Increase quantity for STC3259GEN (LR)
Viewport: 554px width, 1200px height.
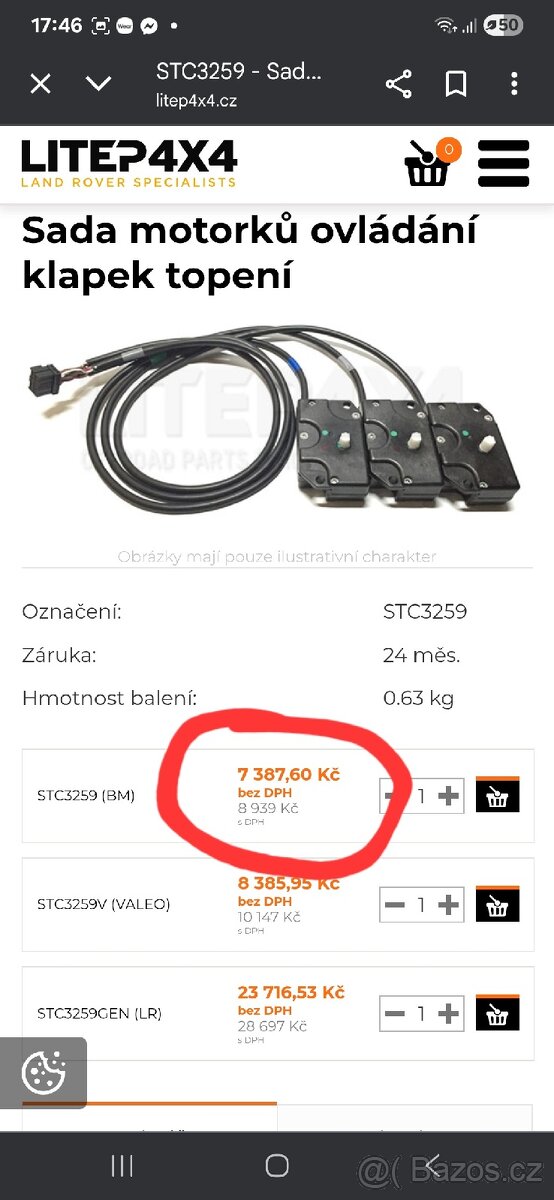[x=449, y=1014]
